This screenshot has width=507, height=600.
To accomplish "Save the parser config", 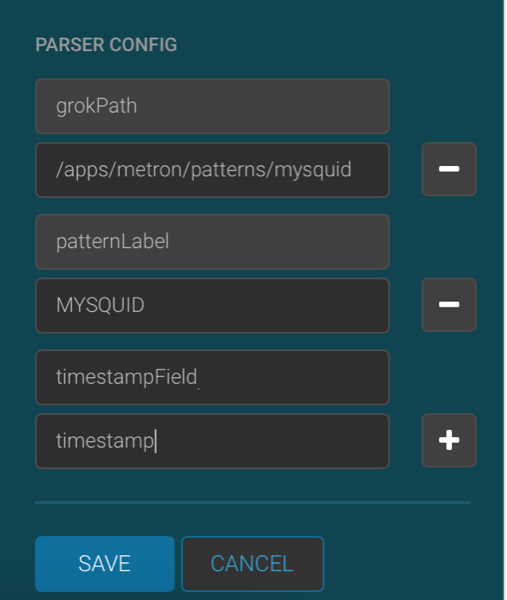I will tap(105, 564).
